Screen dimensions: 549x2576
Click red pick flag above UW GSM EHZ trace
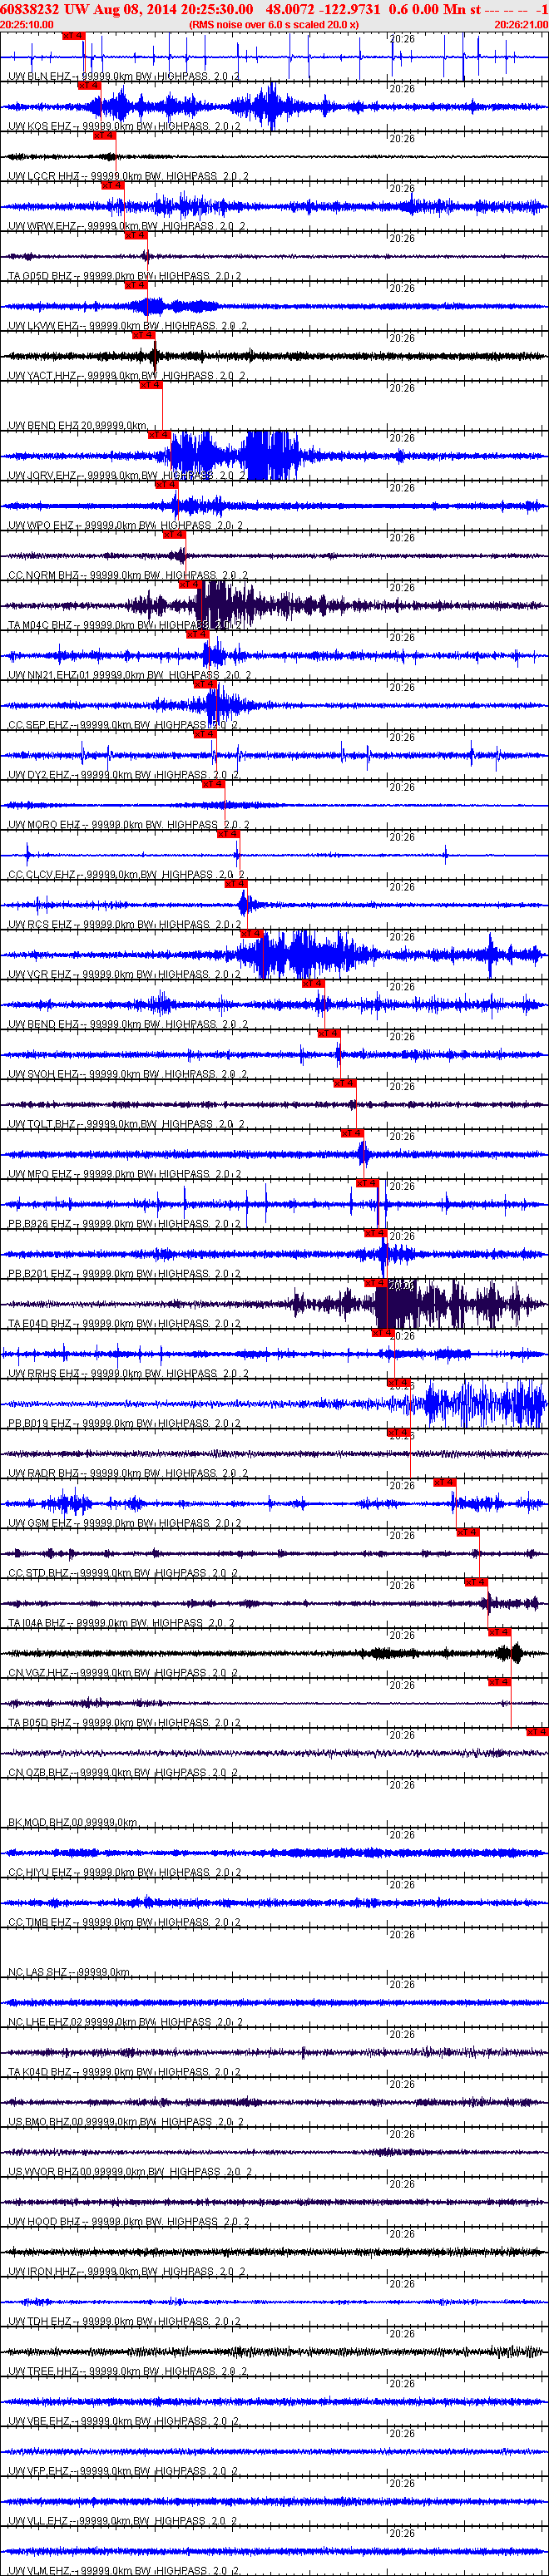444,1483
